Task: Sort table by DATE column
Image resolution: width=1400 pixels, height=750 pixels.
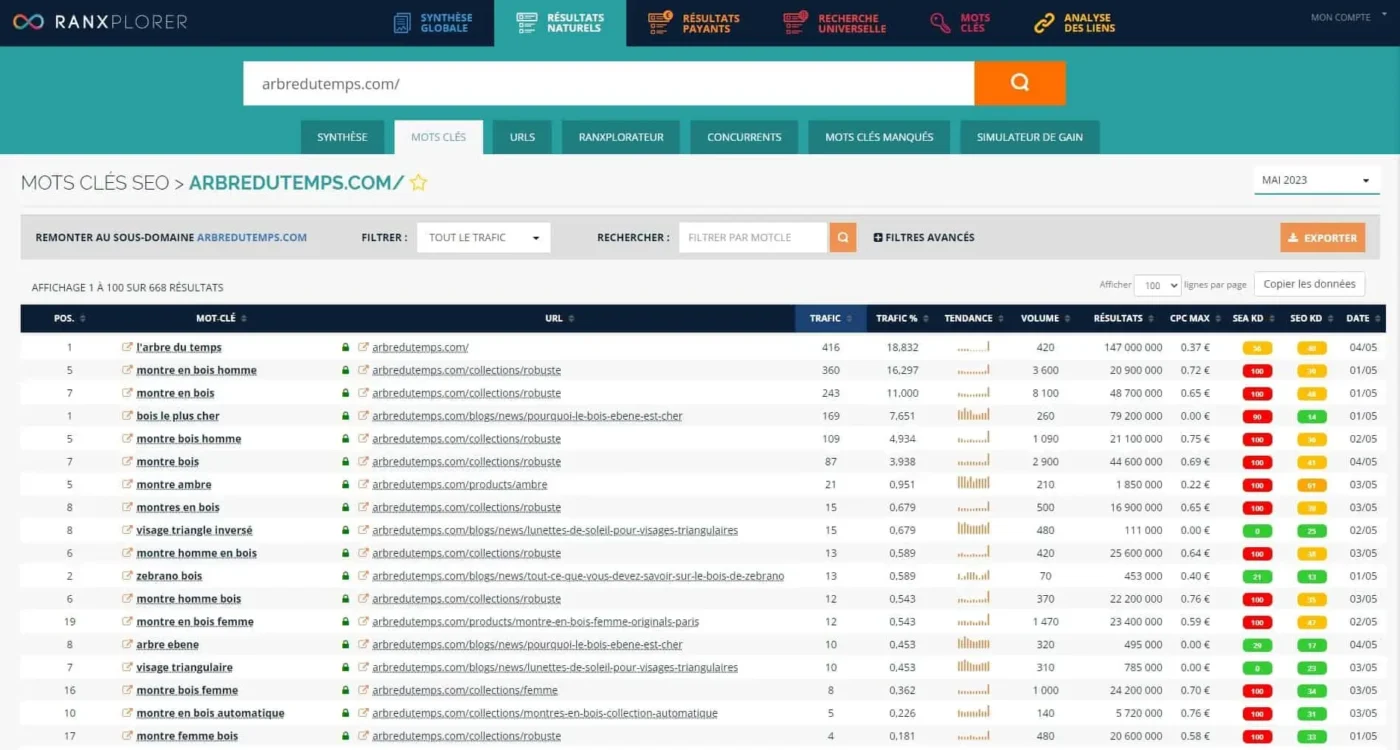Action: (x=1362, y=318)
